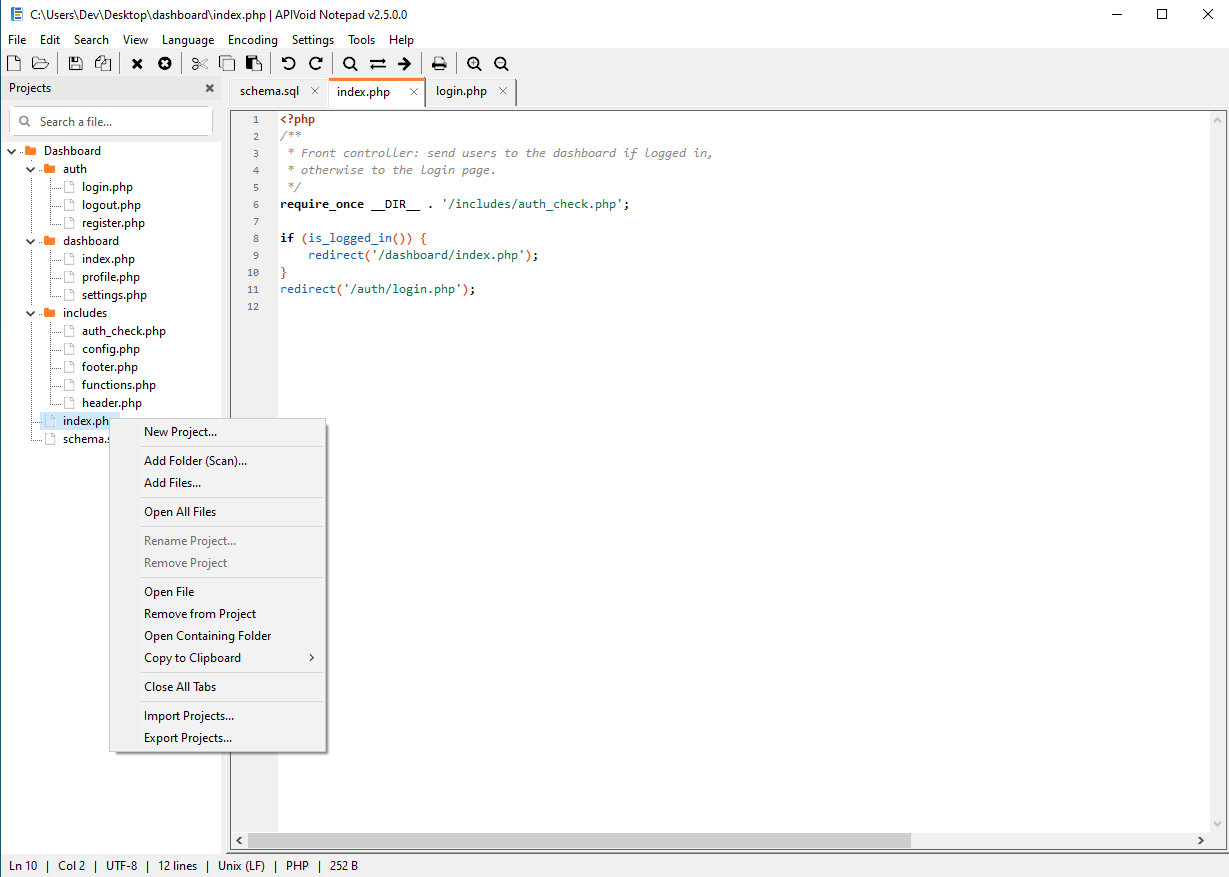Image resolution: width=1229 pixels, height=877 pixels.
Task: Switch to the schema.sql tab
Action: (x=269, y=91)
